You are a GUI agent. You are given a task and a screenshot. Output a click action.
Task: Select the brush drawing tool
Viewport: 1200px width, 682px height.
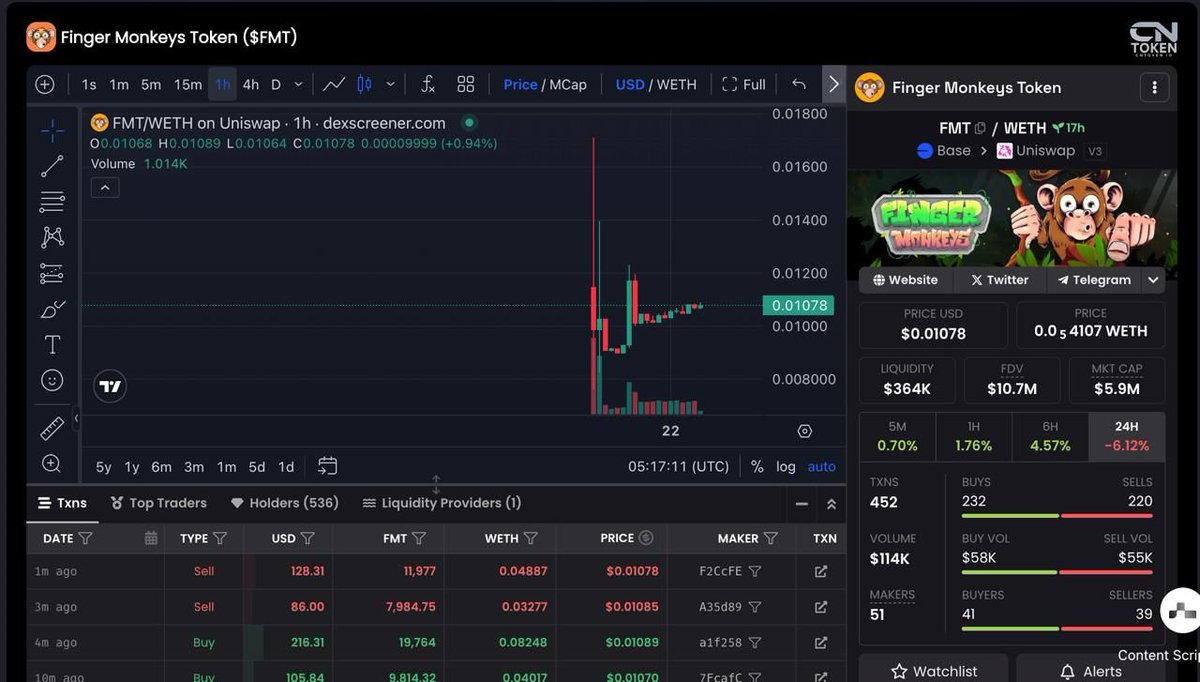[x=52, y=309]
